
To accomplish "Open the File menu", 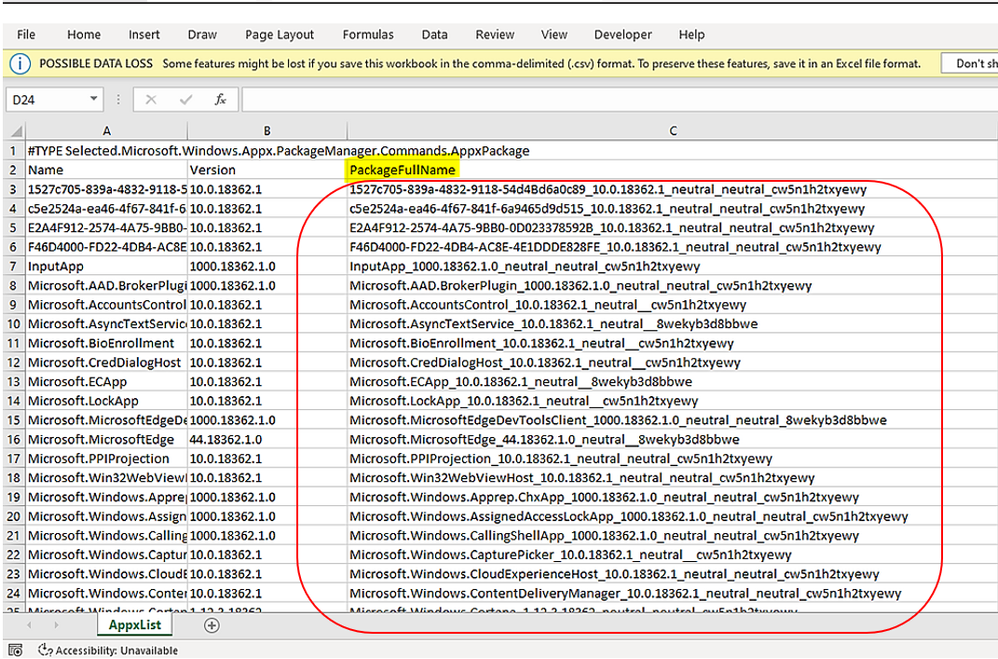I will (26, 35).
